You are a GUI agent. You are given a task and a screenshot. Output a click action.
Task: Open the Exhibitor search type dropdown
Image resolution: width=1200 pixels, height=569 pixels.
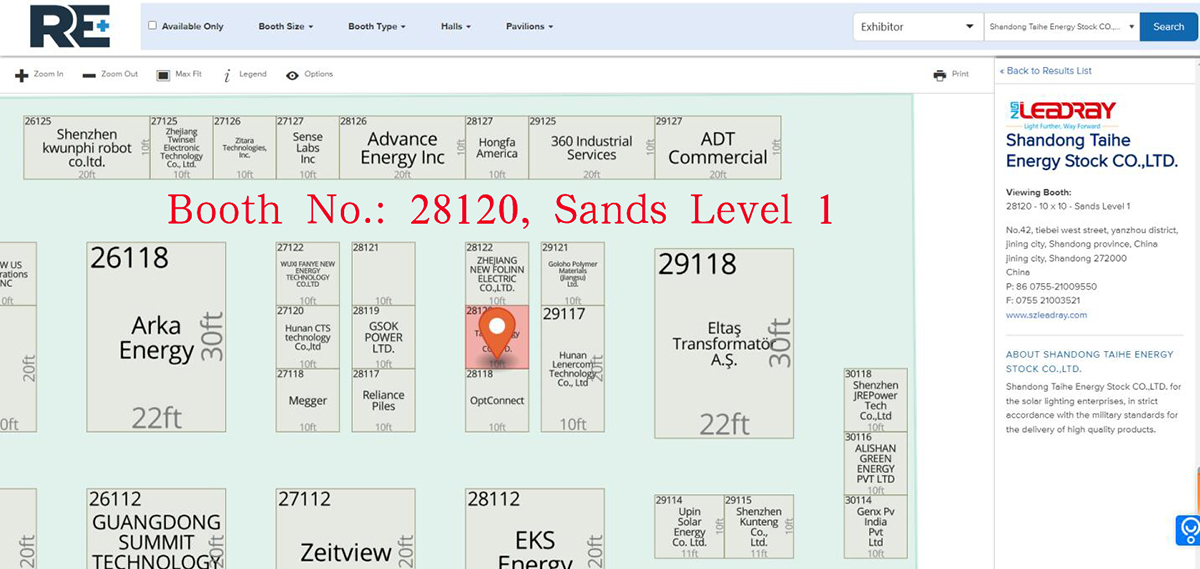[918, 27]
